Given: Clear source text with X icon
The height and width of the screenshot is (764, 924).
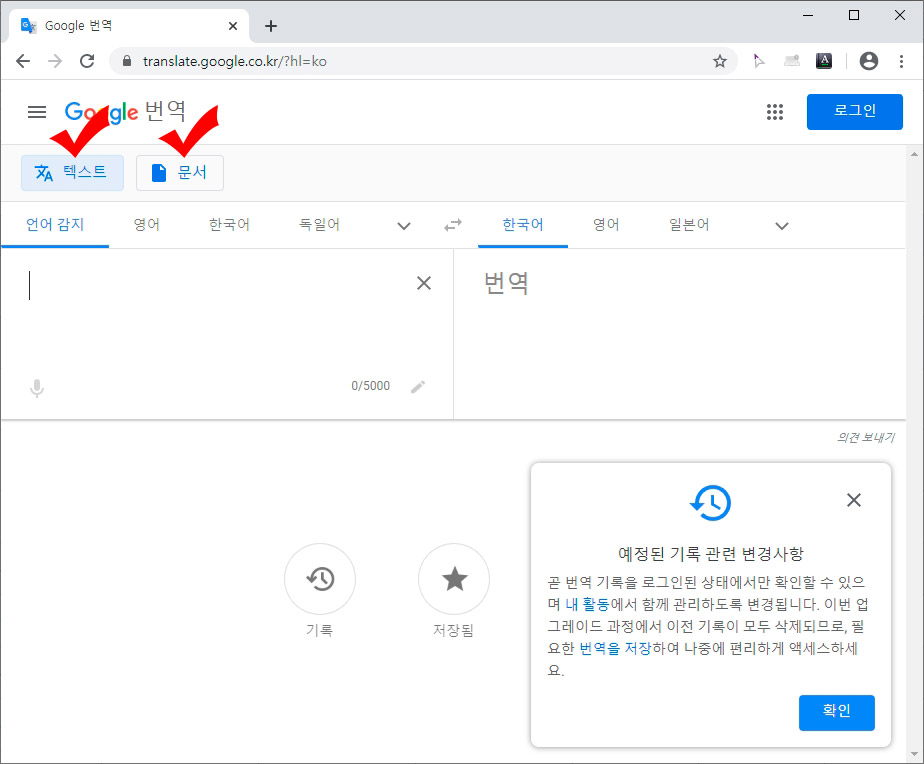Looking at the screenshot, I should (x=424, y=283).
